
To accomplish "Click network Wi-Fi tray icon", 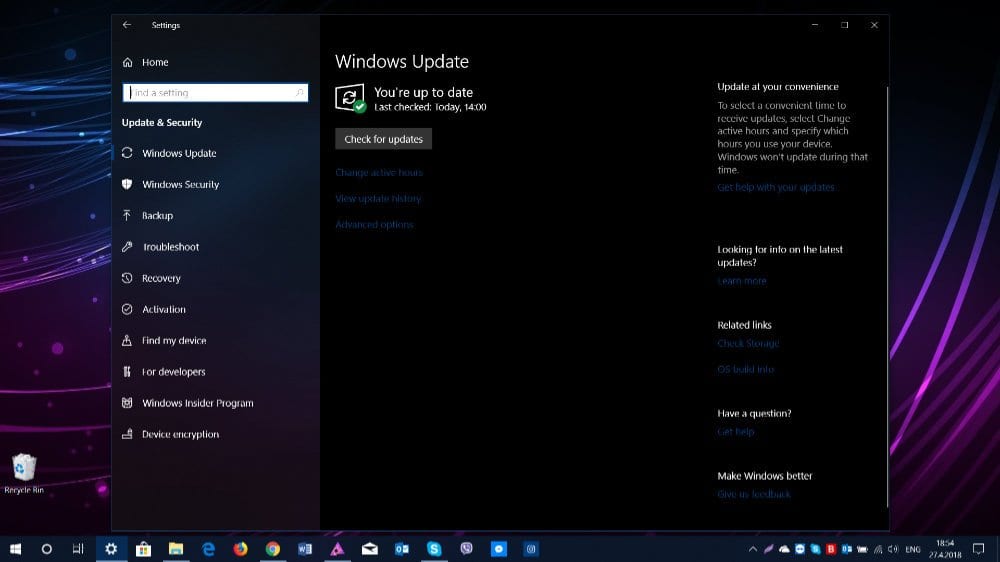I will pyautogui.click(x=878, y=549).
